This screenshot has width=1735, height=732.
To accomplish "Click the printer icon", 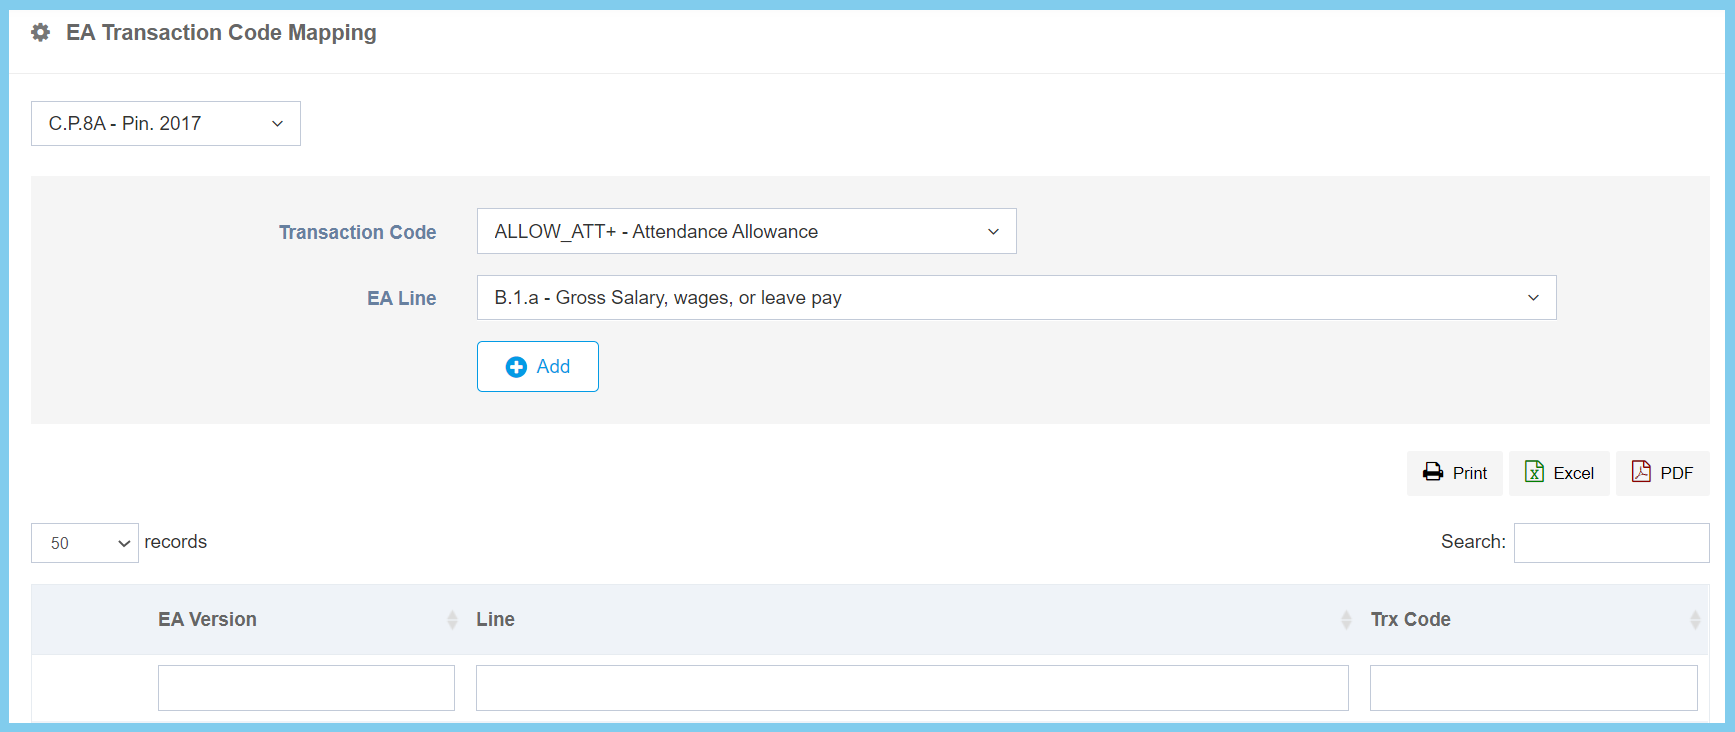I will [x=1433, y=472].
